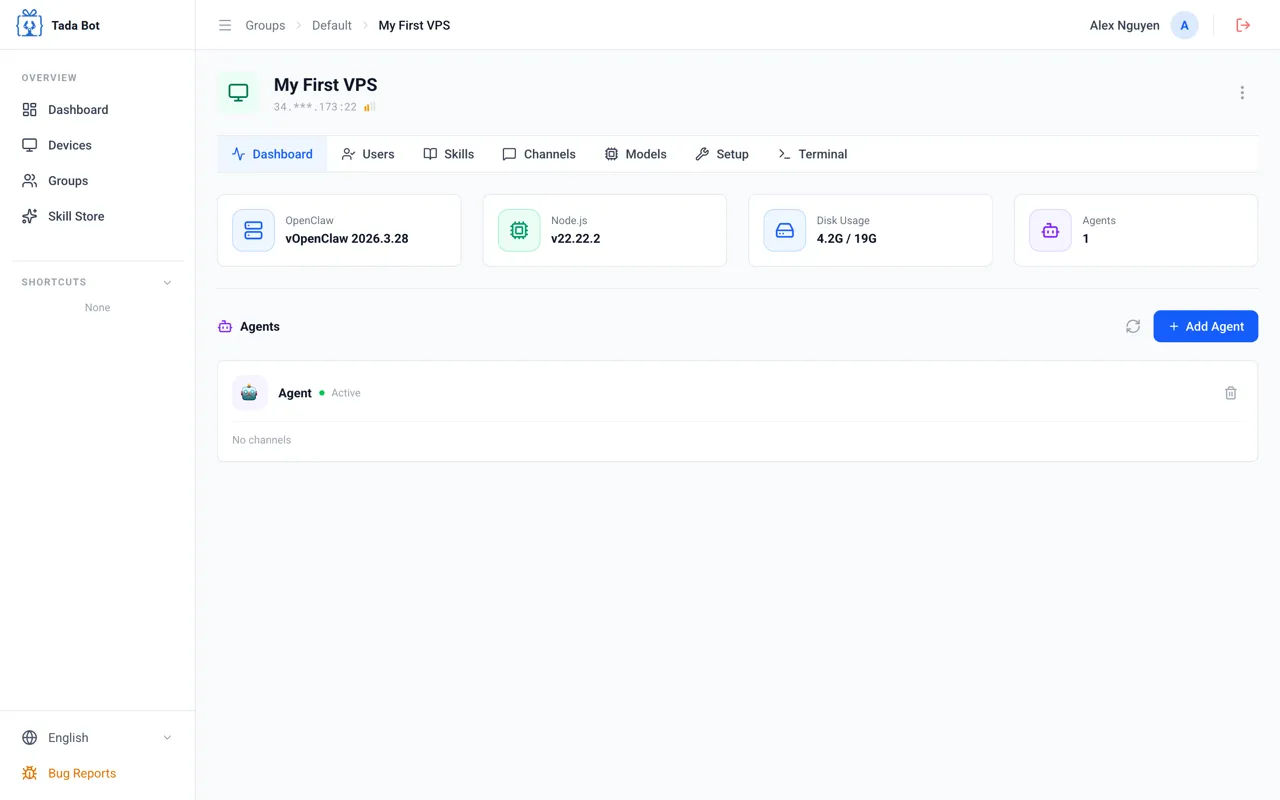Click the bug icon beside Bug Reports
Screen dimensions: 1280x800
coord(30,773)
